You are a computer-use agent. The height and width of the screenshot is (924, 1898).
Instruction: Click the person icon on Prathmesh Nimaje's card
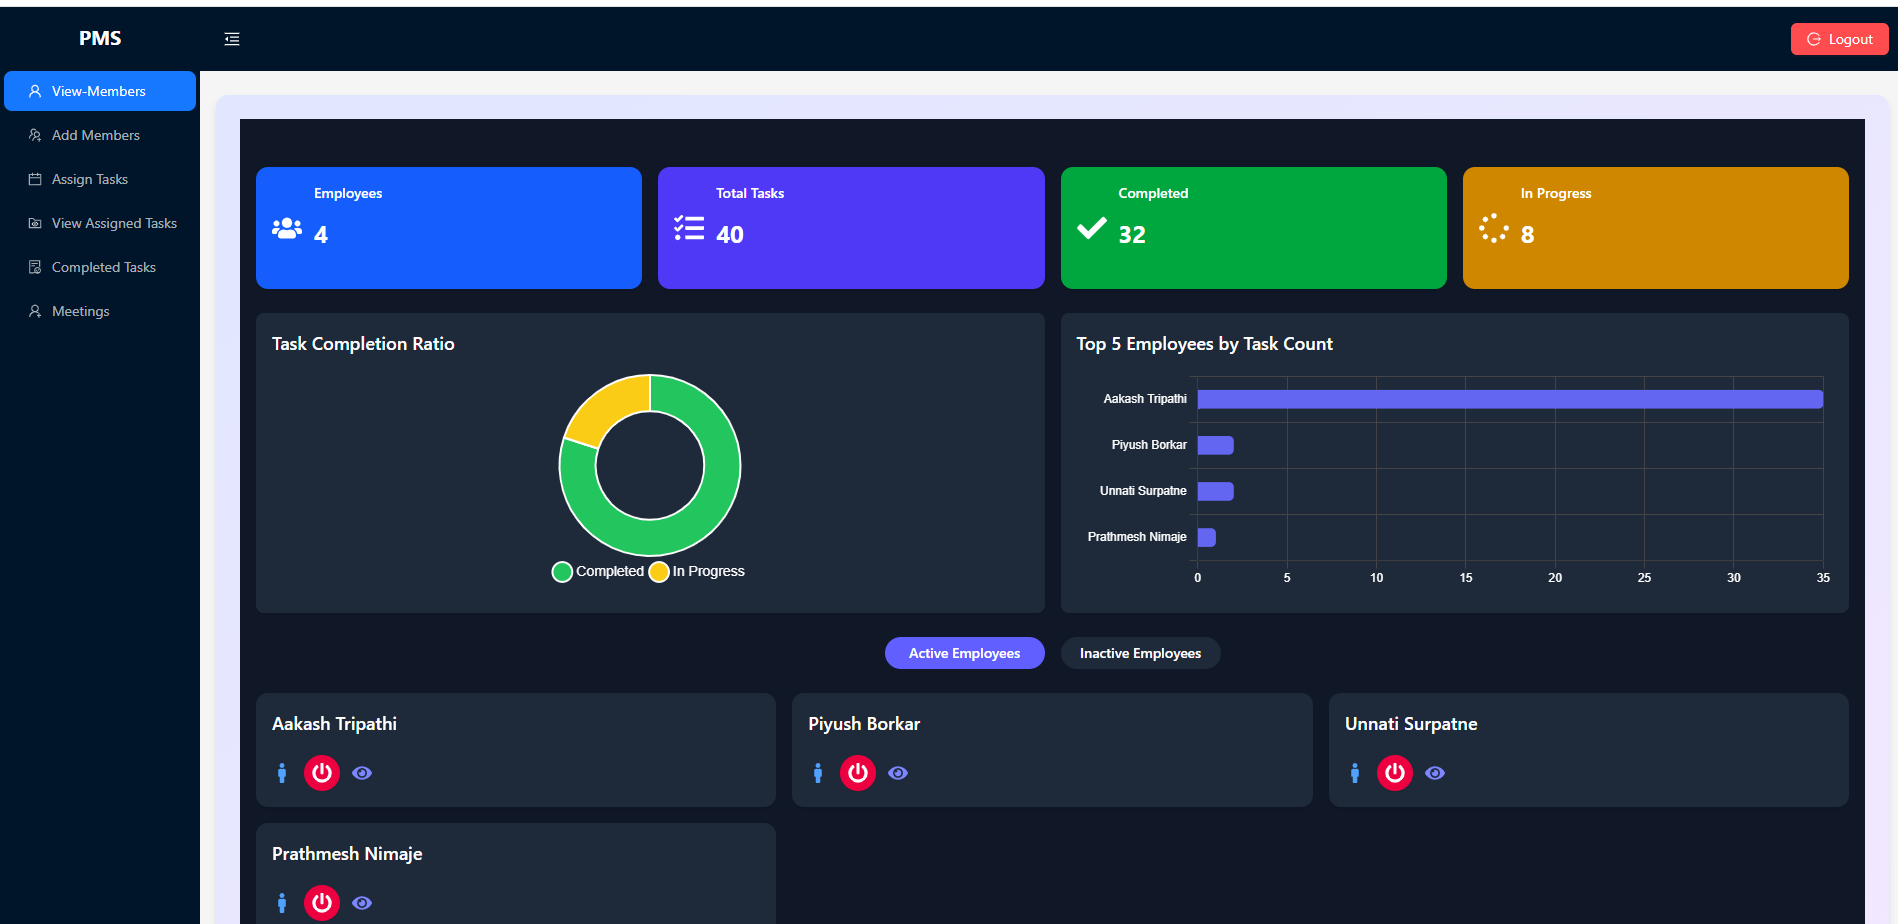coord(282,903)
